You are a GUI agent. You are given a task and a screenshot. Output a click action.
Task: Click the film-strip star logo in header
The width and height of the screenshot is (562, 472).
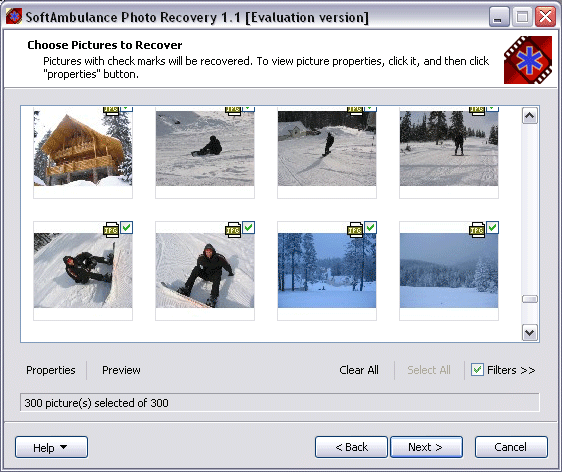pyautogui.click(x=528, y=60)
